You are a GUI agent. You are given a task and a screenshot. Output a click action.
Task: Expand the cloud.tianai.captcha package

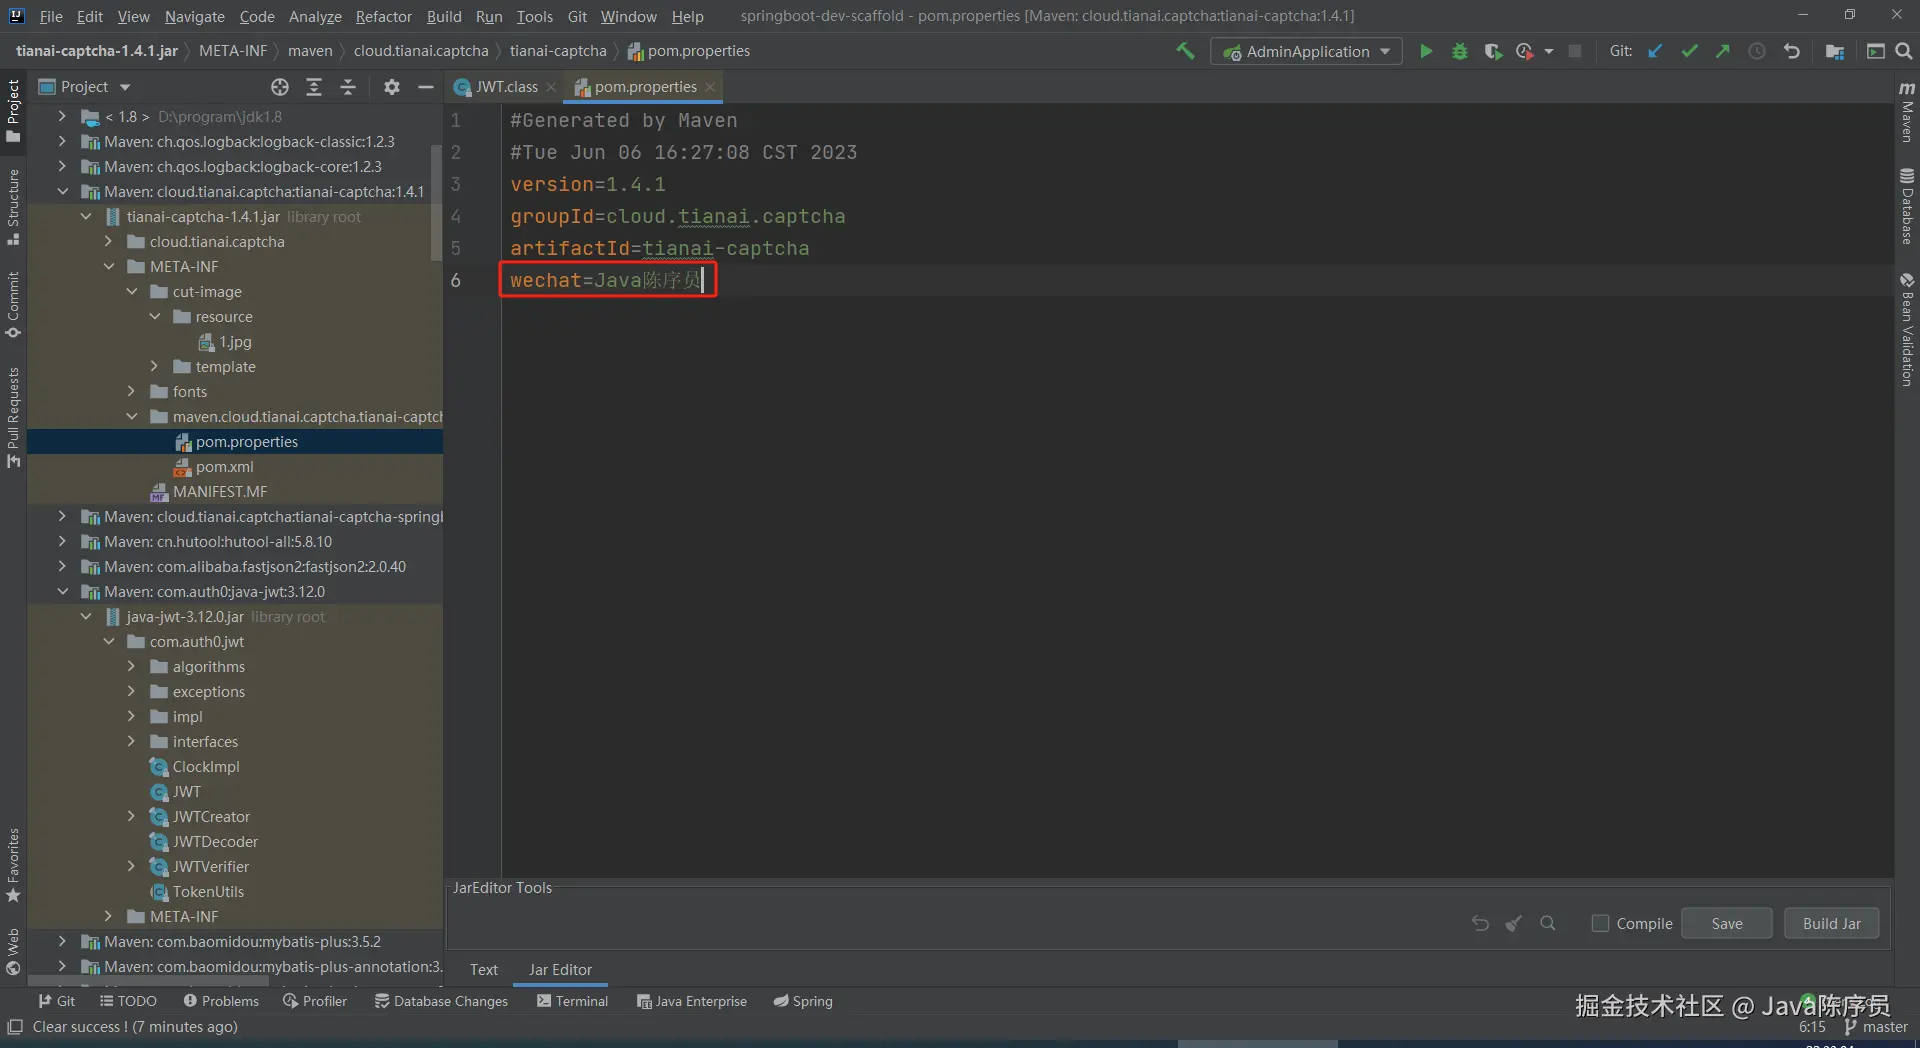tap(109, 241)
